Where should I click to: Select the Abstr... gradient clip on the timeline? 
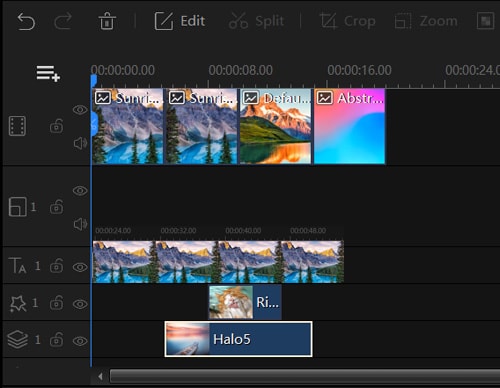(350, 126)
